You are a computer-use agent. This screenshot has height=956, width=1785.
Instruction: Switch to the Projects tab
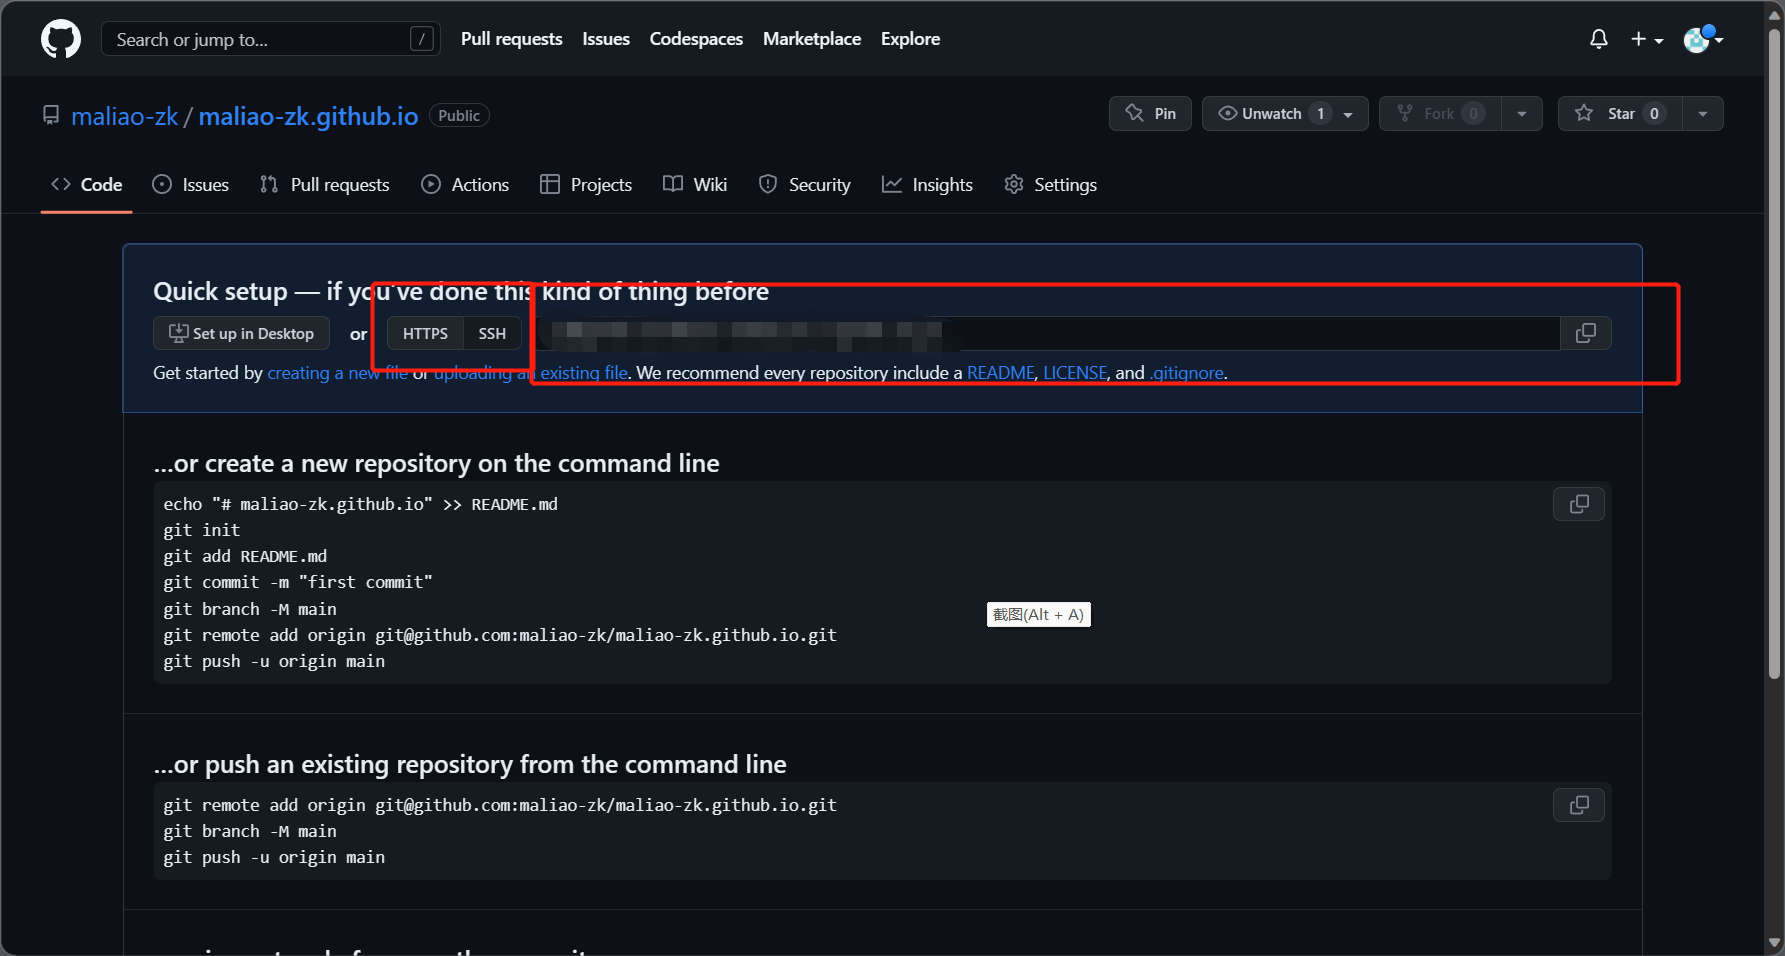pos(586,185)
